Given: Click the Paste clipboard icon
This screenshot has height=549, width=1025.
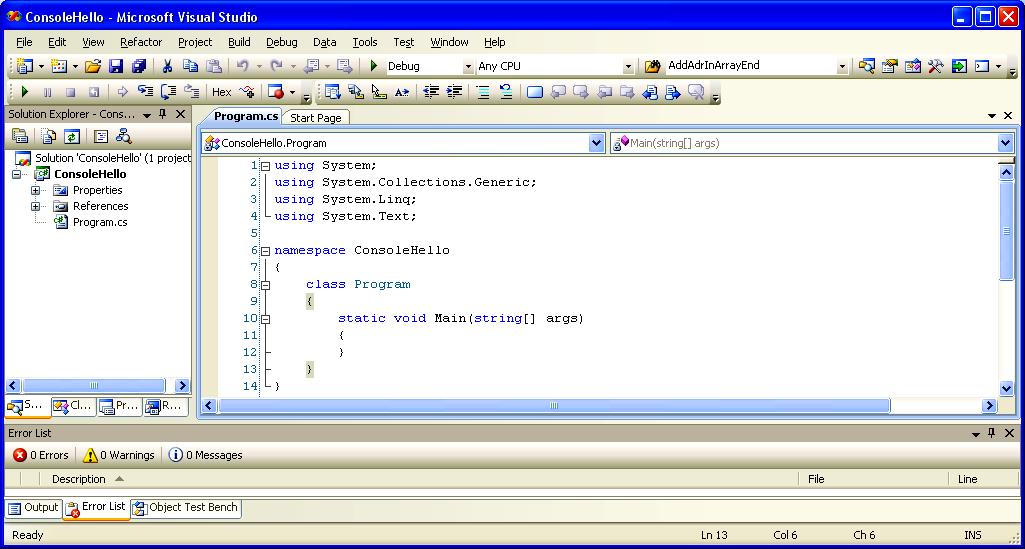Looking at the screenshot, I should click(x=213, y=66).
